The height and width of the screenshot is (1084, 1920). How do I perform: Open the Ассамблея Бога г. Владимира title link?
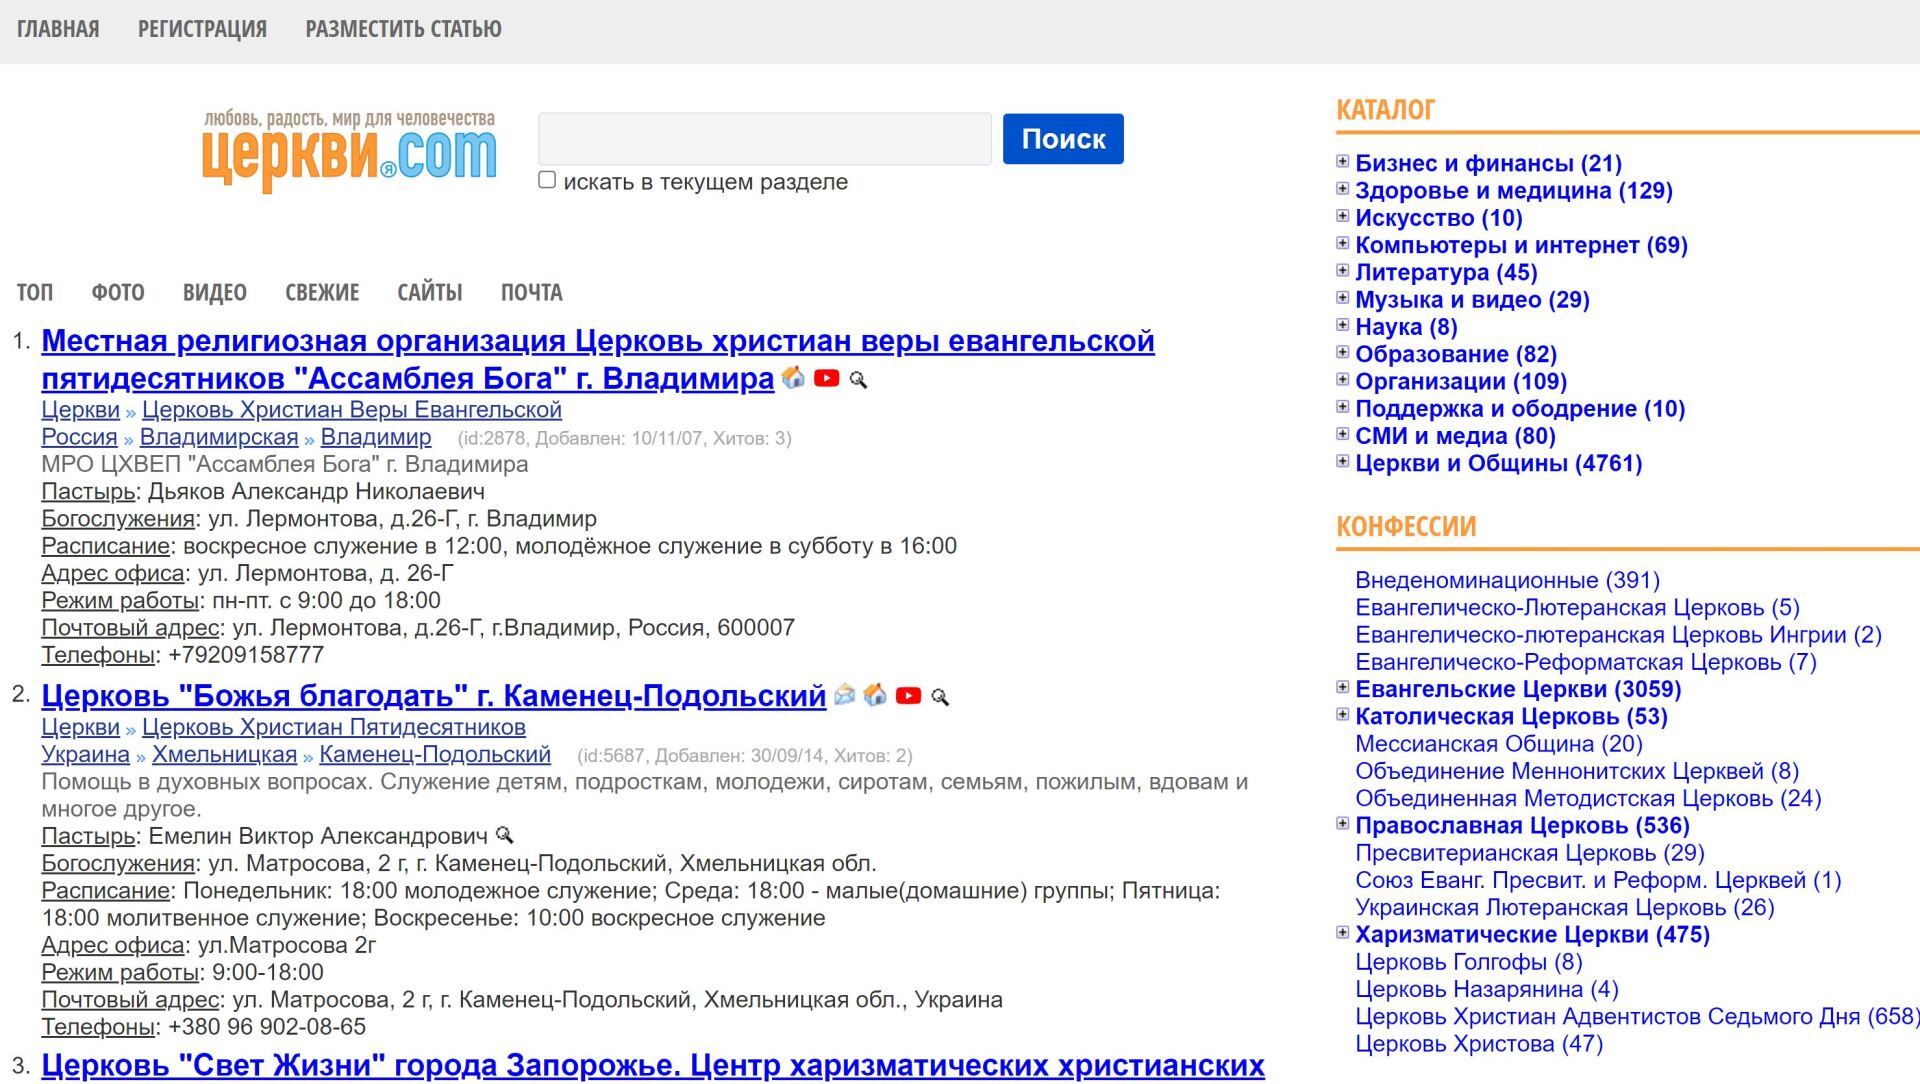pyautogui.click(x=598, y=360)
